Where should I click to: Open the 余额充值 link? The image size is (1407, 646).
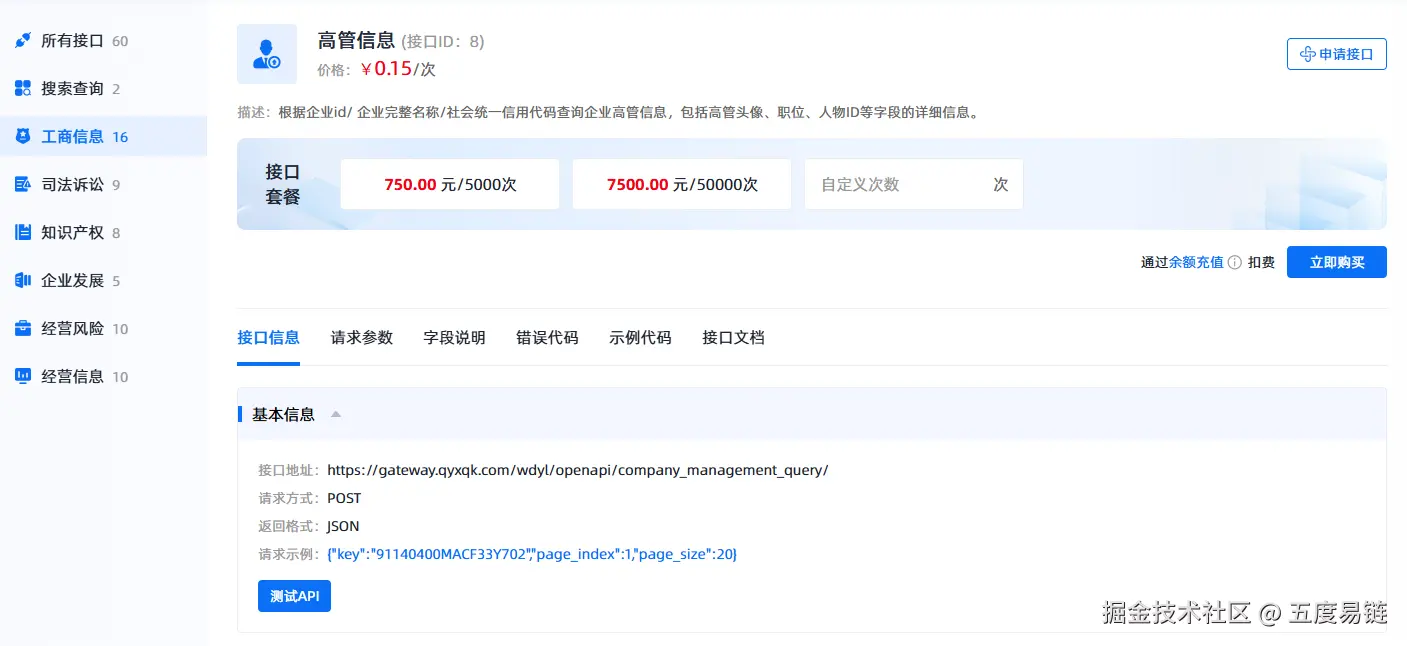[1196, 262]
